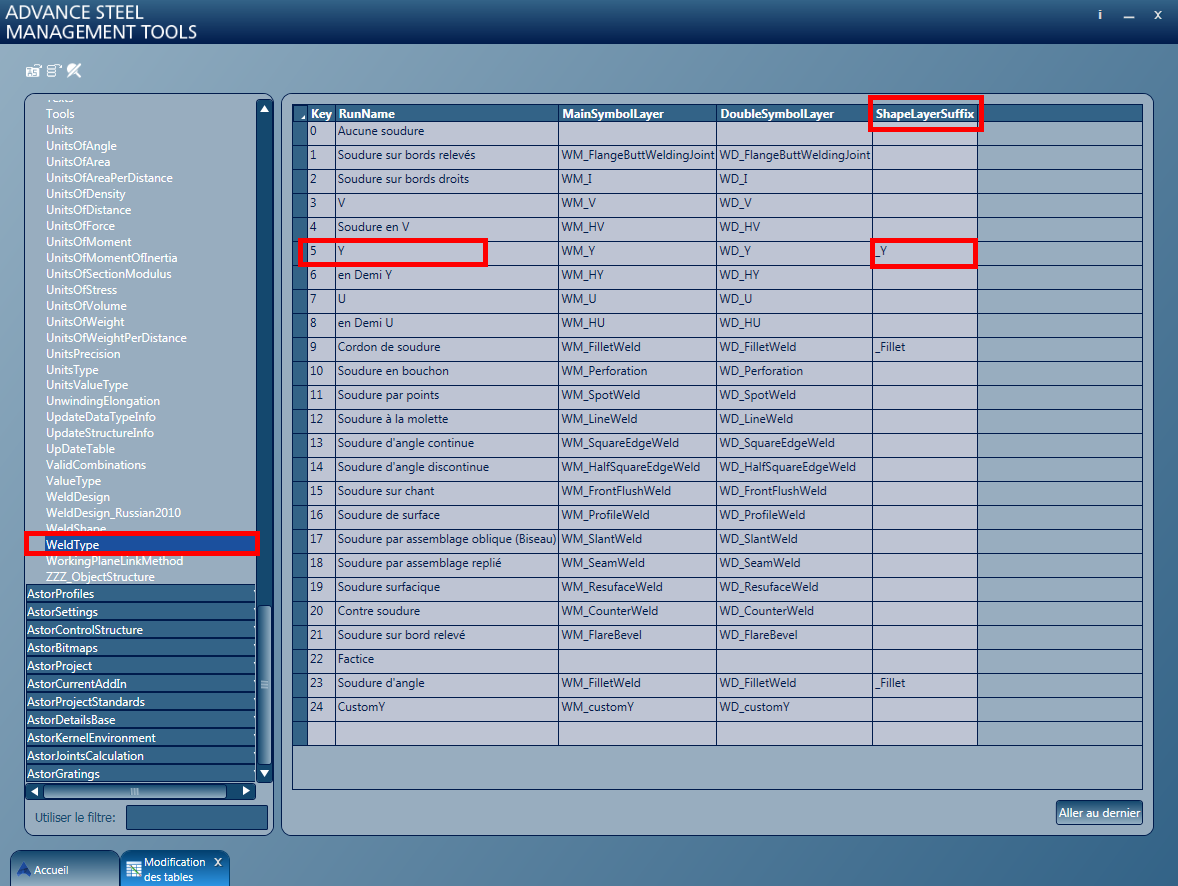1178x886 pixels.
Task: Click the ShapeLayerSuffix column header
Action: [925, 113]
